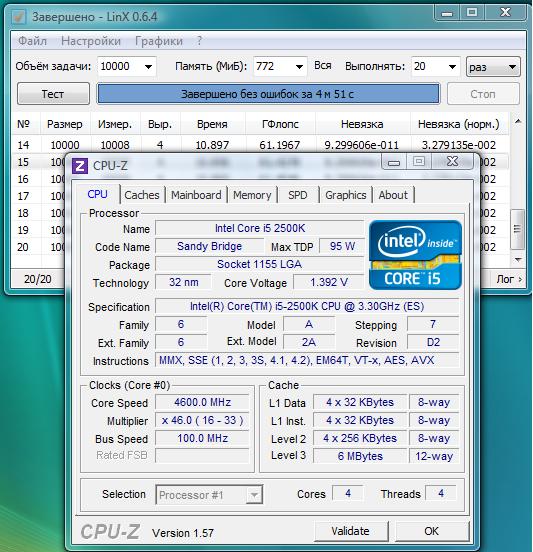Open the Графики menu in LinX
The width and height of the screenshot is (533, 552).
[x=159, y=41]
